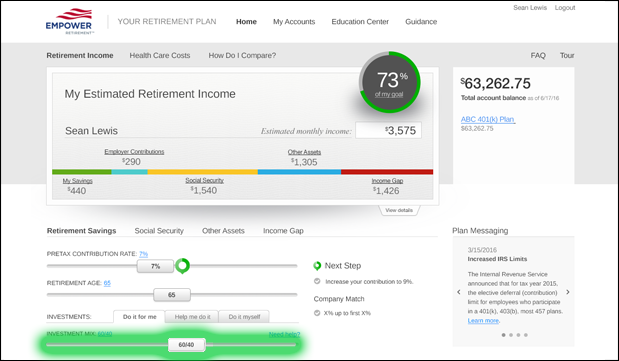
Task: Choose the 'Do it for me' investments tab
Action: click(139, 316)
